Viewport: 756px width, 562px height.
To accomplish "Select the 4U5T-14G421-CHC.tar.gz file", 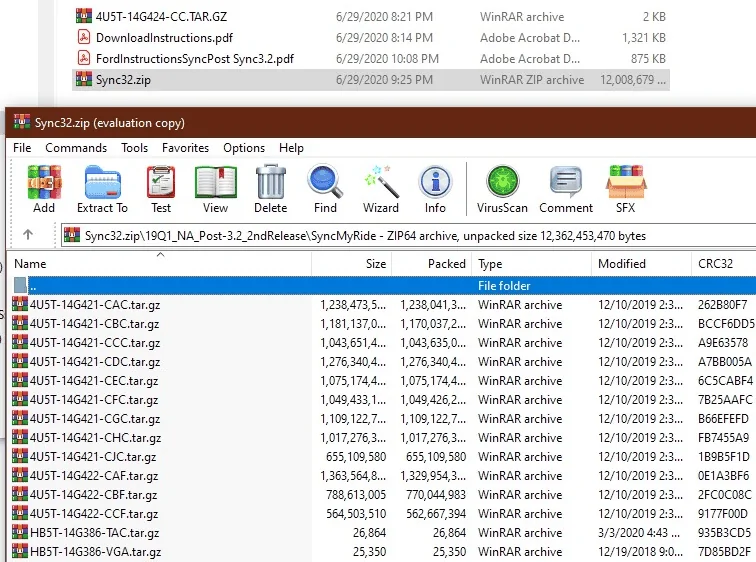I will click(95, 438).
